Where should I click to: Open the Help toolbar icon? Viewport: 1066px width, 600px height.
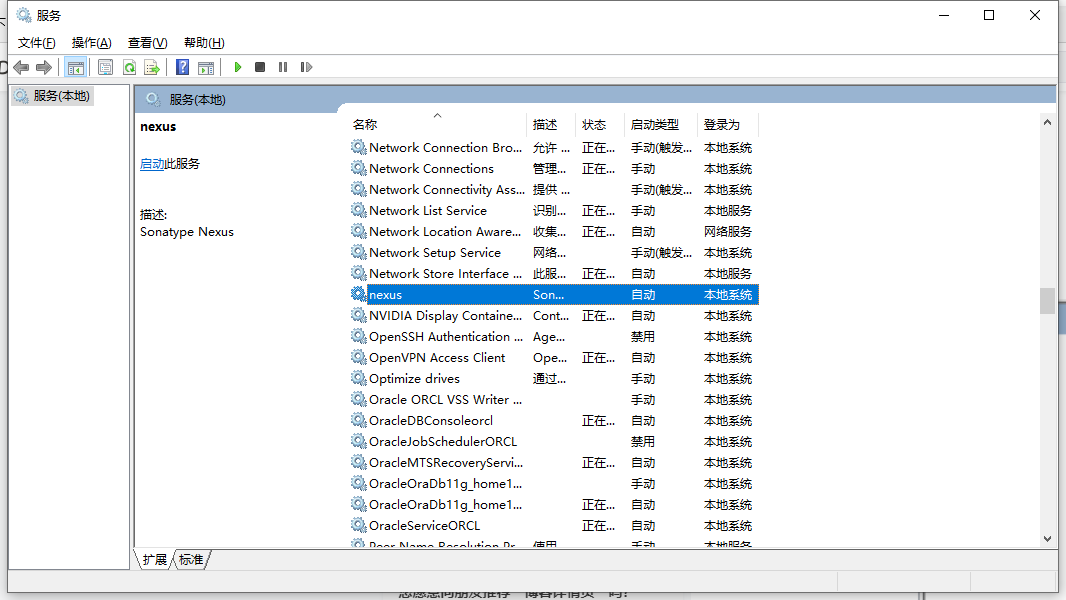pos(182,67)
